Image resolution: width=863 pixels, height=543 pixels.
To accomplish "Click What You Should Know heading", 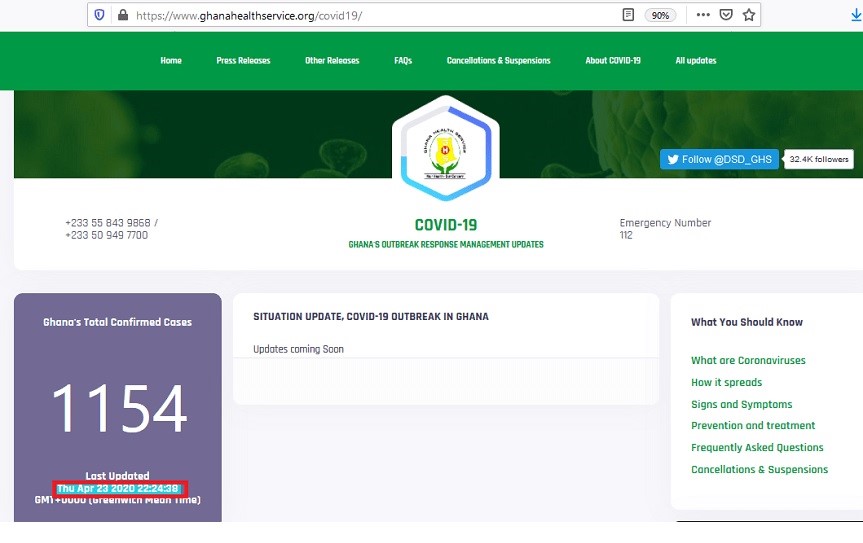I will (747, 322).
